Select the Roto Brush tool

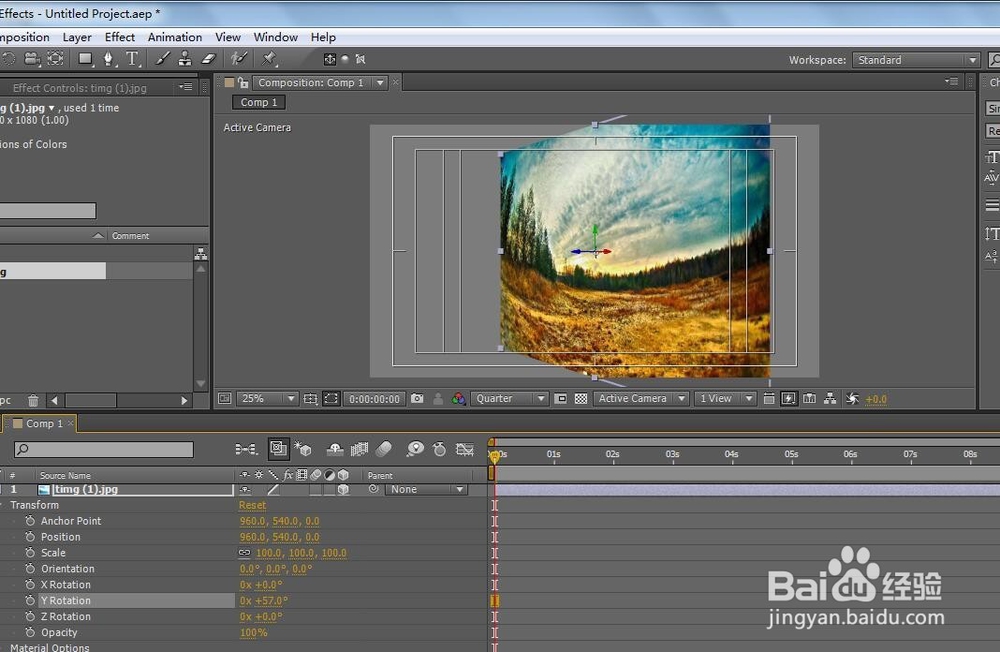coord(239,59)
